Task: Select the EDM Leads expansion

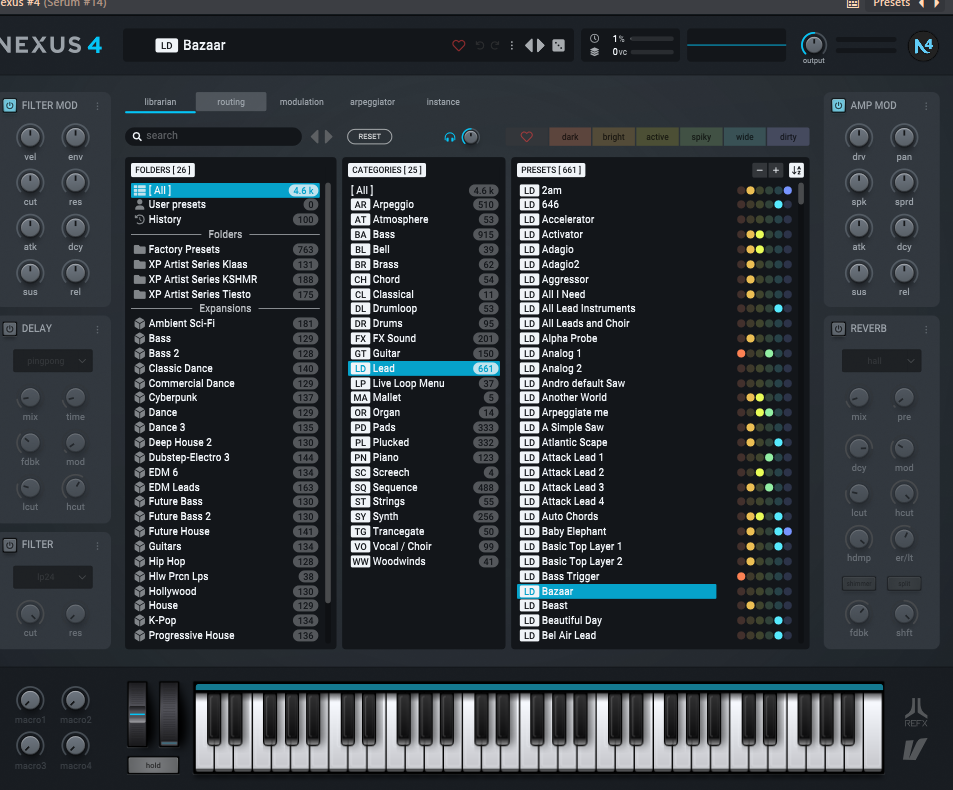Action: coord(225,487)
